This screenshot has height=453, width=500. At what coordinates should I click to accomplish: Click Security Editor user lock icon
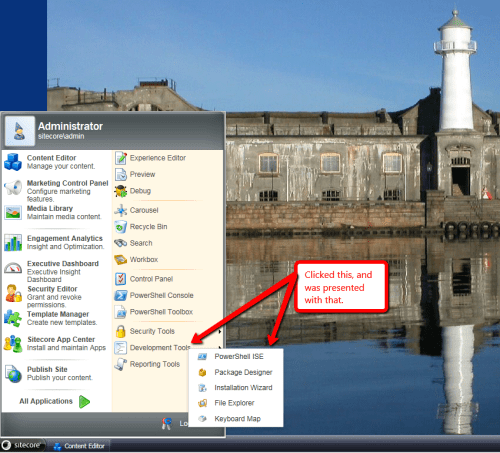click(x=13, y=293)
